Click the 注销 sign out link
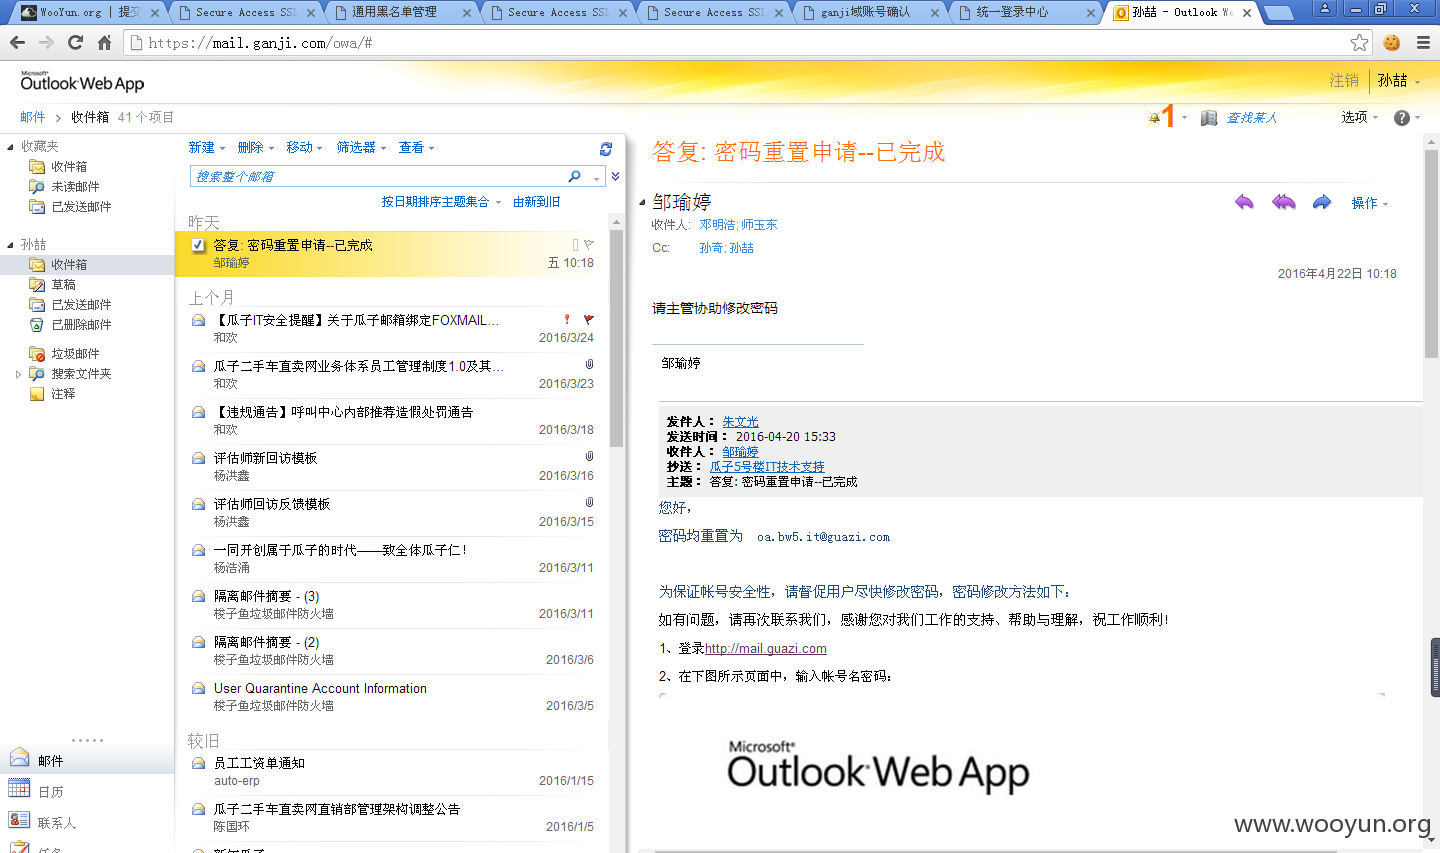Viewport: 1440px width, 853px height. coord(1344,80)
